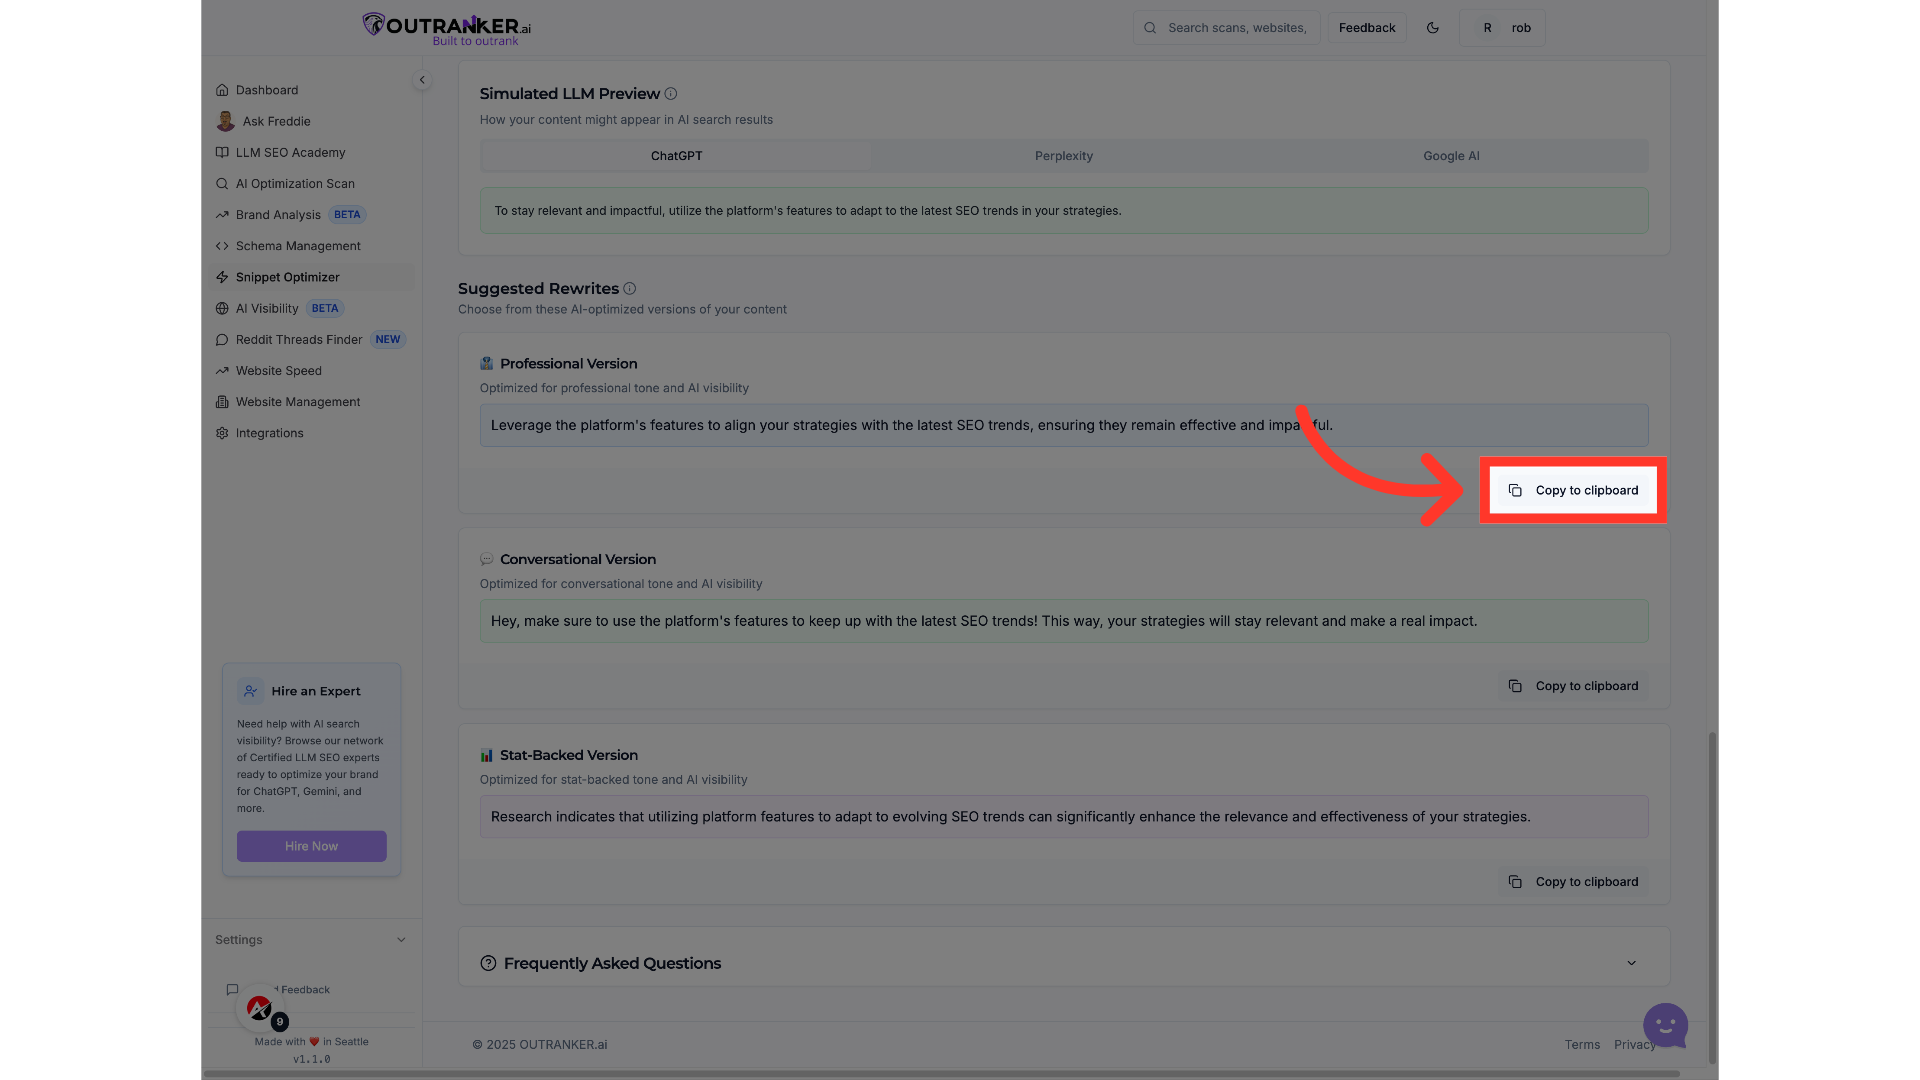This screenshot has width=1920, height=1080.
Task: Open the chat emoji widget at bottom right
Action: coord(1664,1026)
